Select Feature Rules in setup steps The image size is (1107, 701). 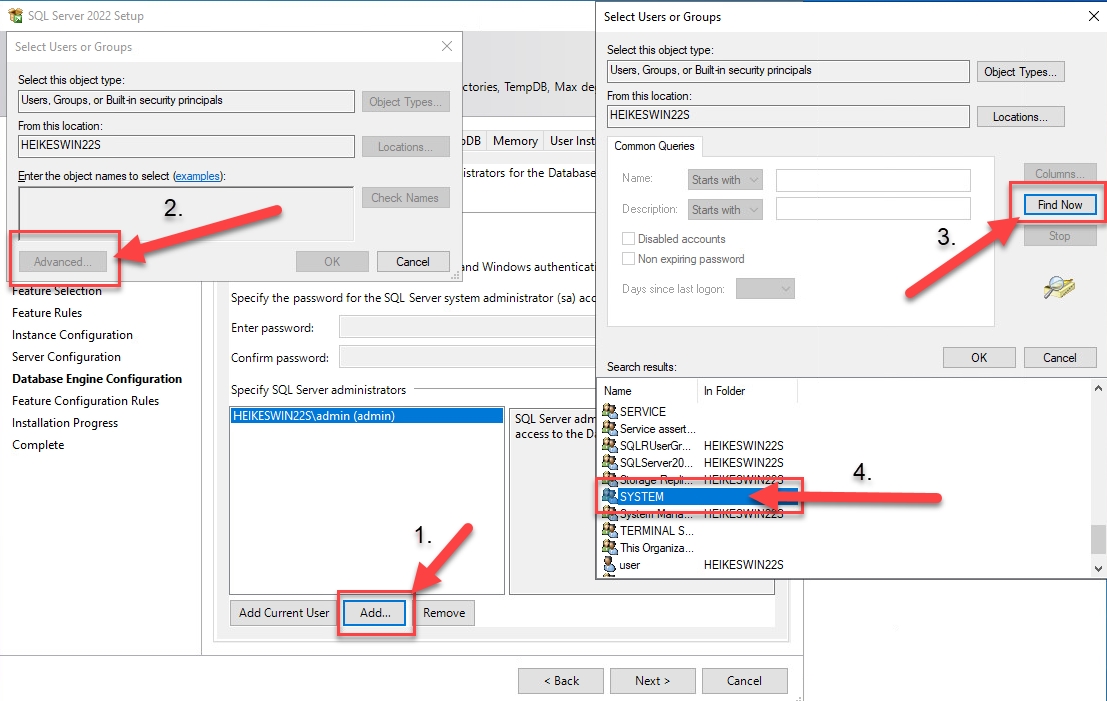[x=47, y=313]
